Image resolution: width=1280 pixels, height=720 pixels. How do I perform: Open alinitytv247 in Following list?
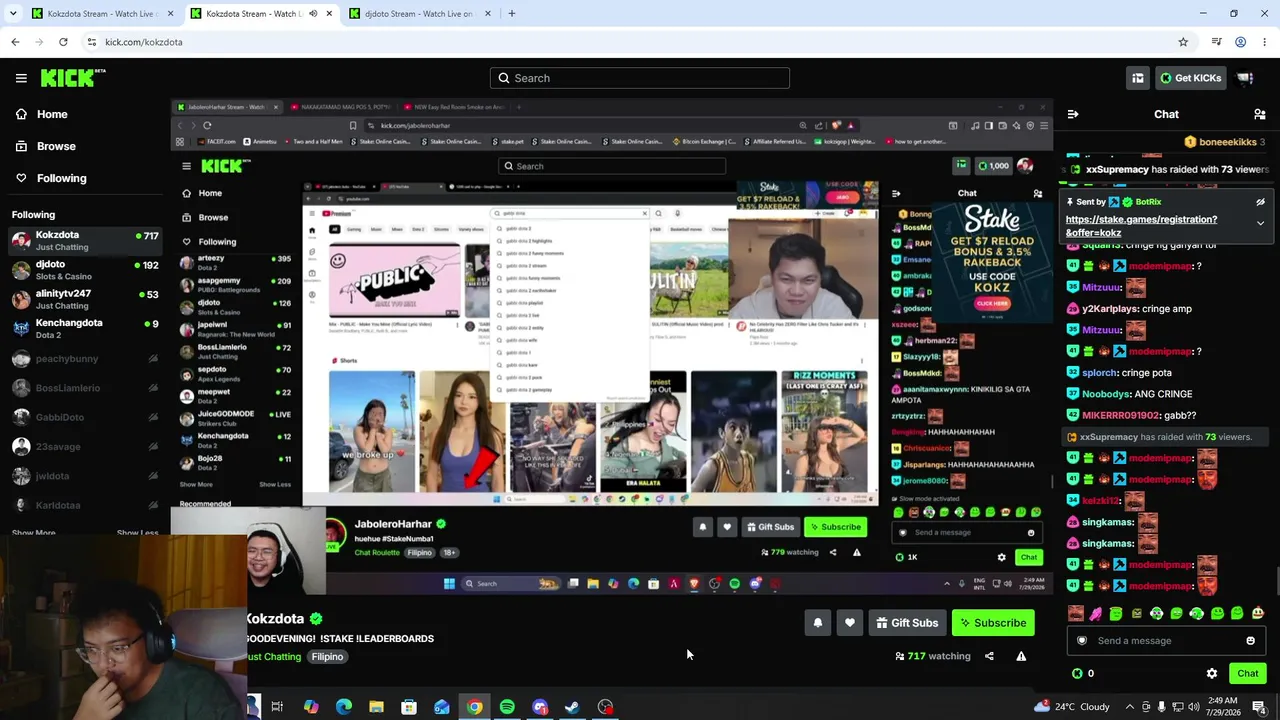coord(85,299)
